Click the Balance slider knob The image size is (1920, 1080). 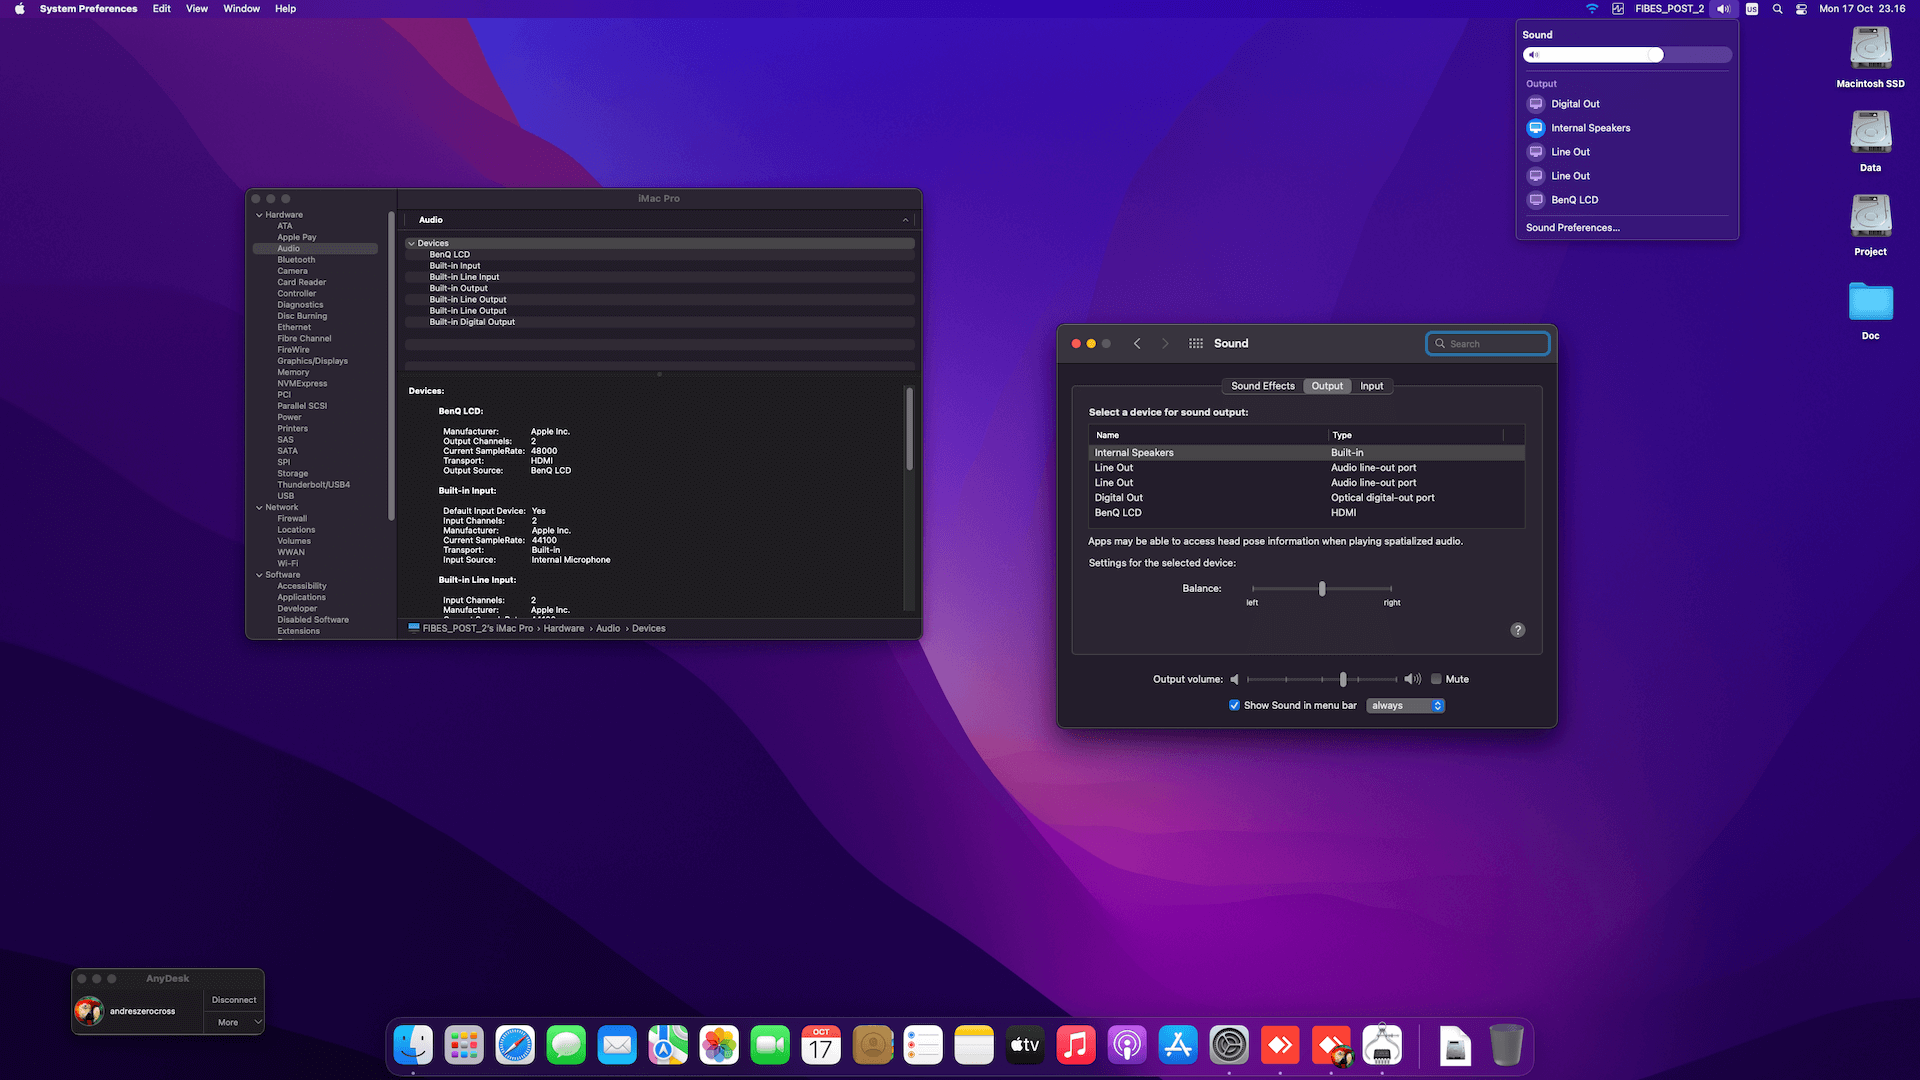tap(1322, 589)
